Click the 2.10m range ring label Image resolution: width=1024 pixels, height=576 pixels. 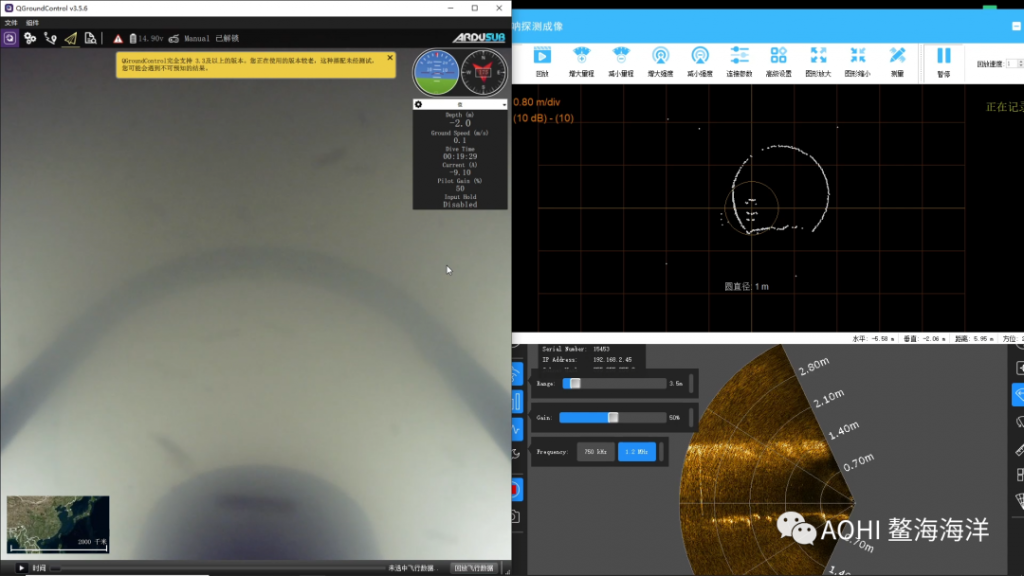pyautogui.click(x=828, y=398)
